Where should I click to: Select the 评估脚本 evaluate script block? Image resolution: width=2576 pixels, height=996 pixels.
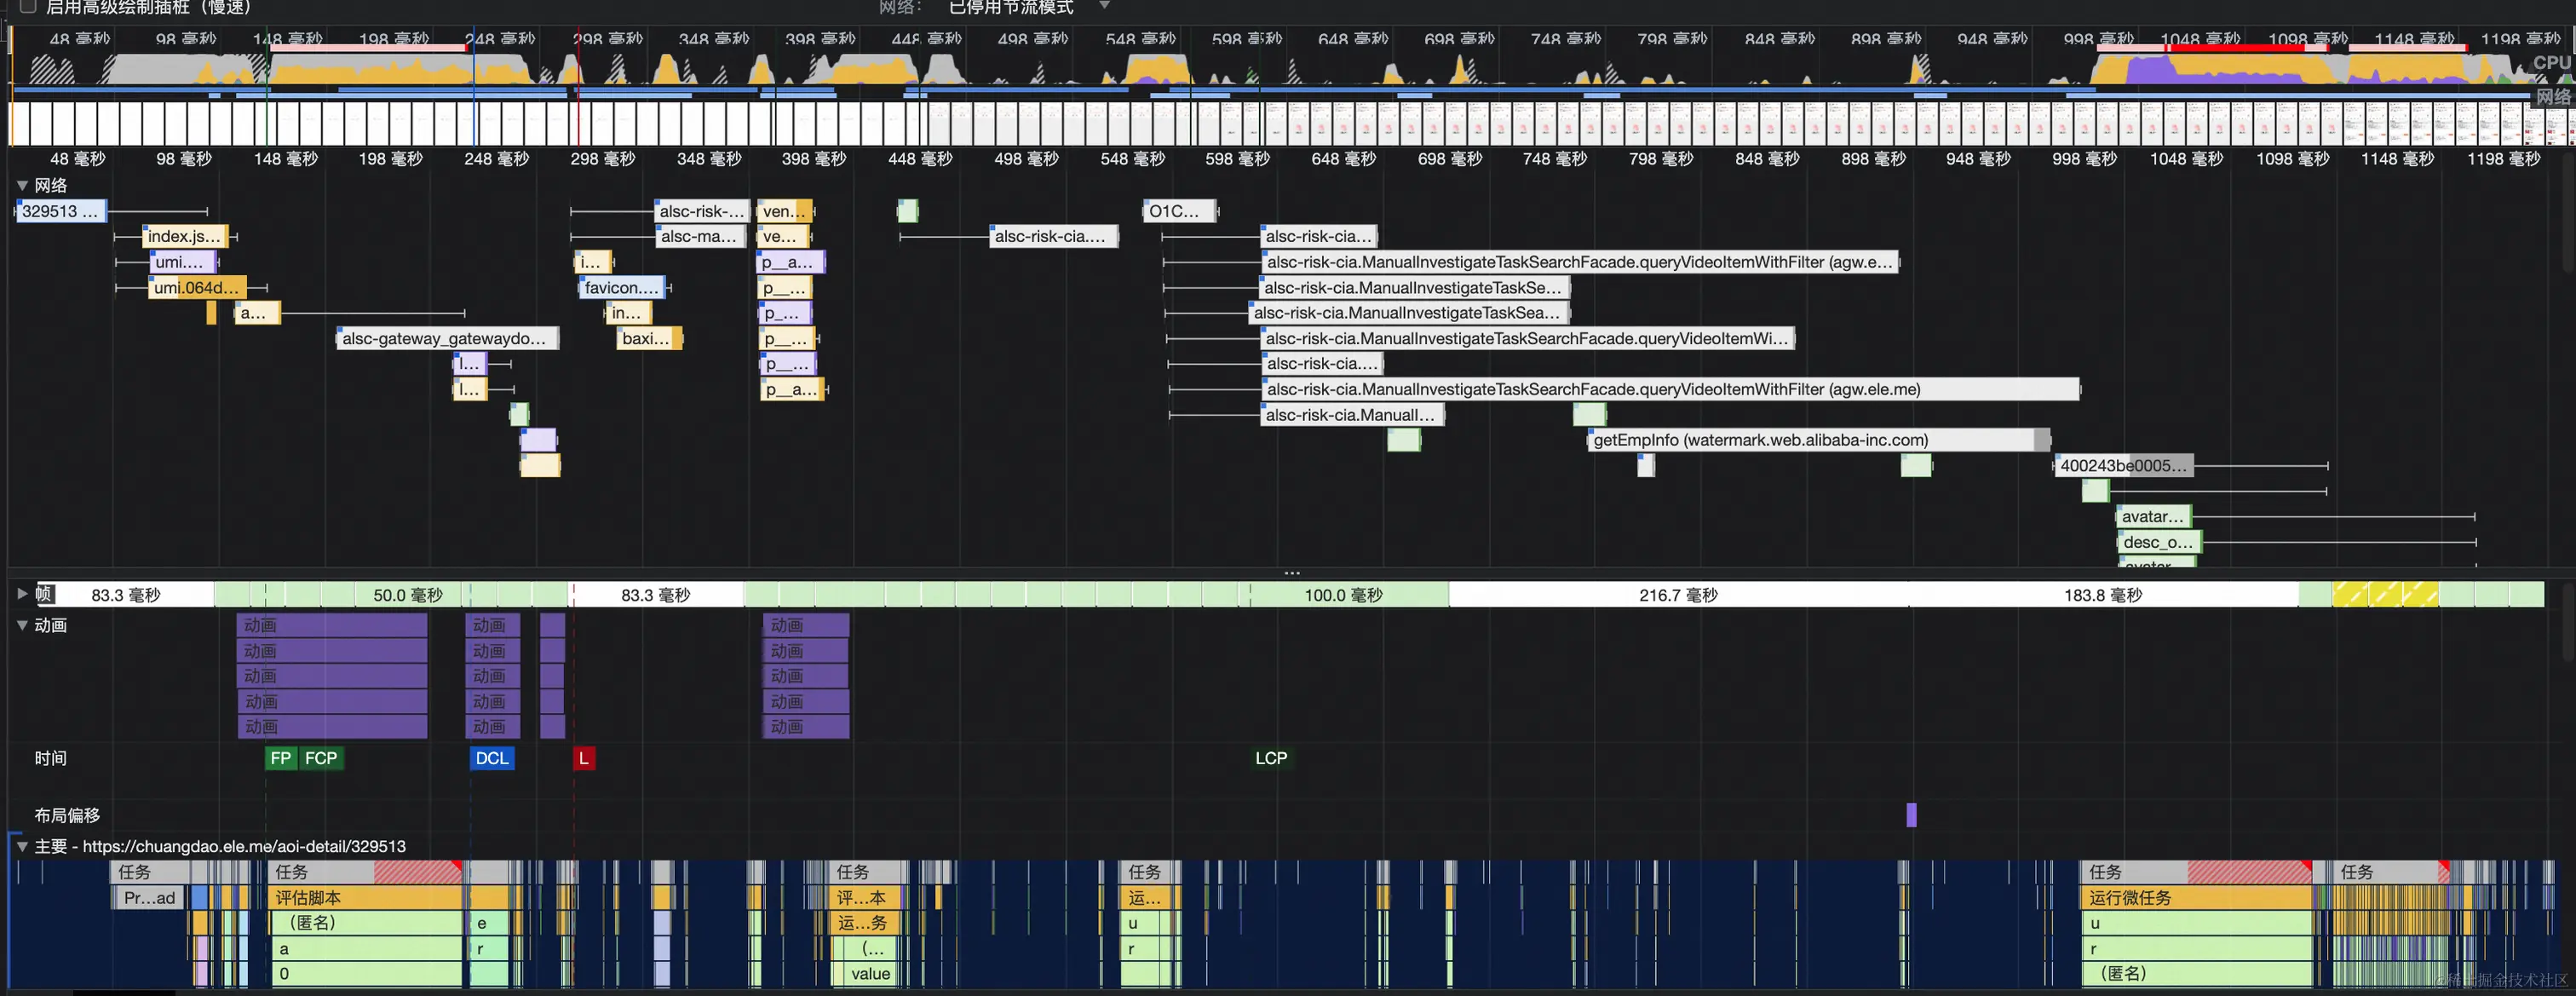tap(366, 898)
